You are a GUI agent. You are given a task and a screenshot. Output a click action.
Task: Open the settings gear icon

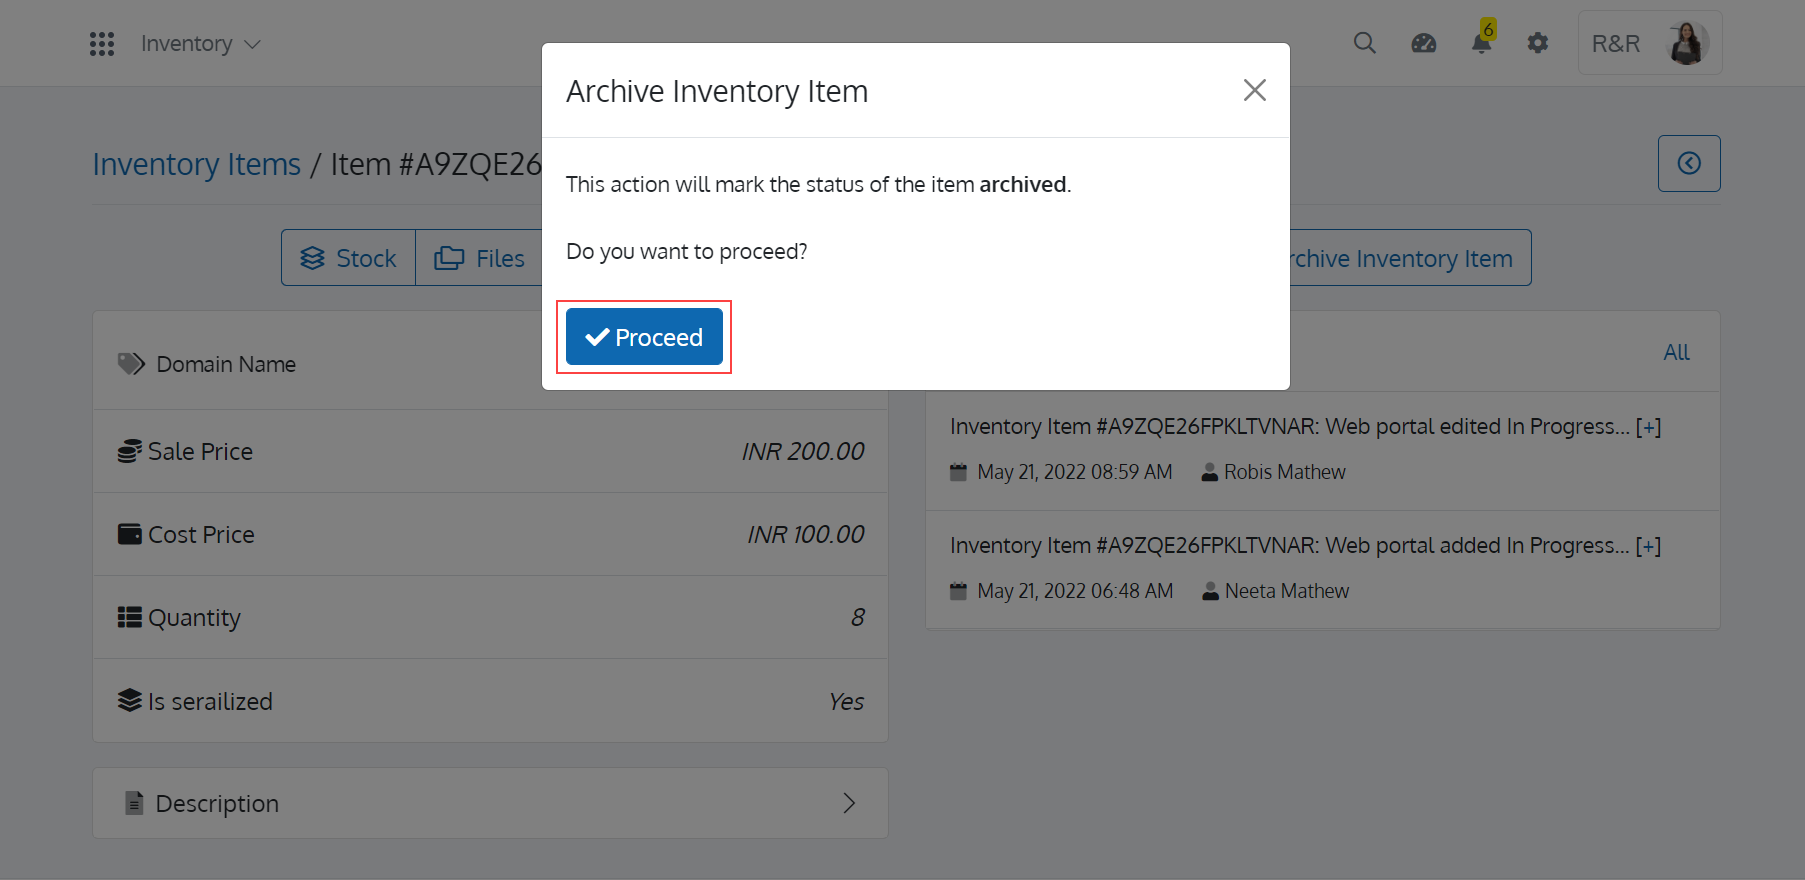1538,43
